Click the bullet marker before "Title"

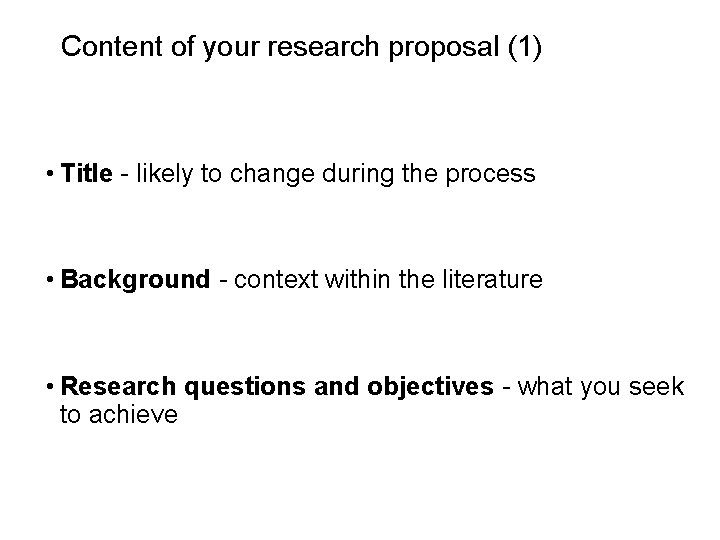click(x=50, y=174)
